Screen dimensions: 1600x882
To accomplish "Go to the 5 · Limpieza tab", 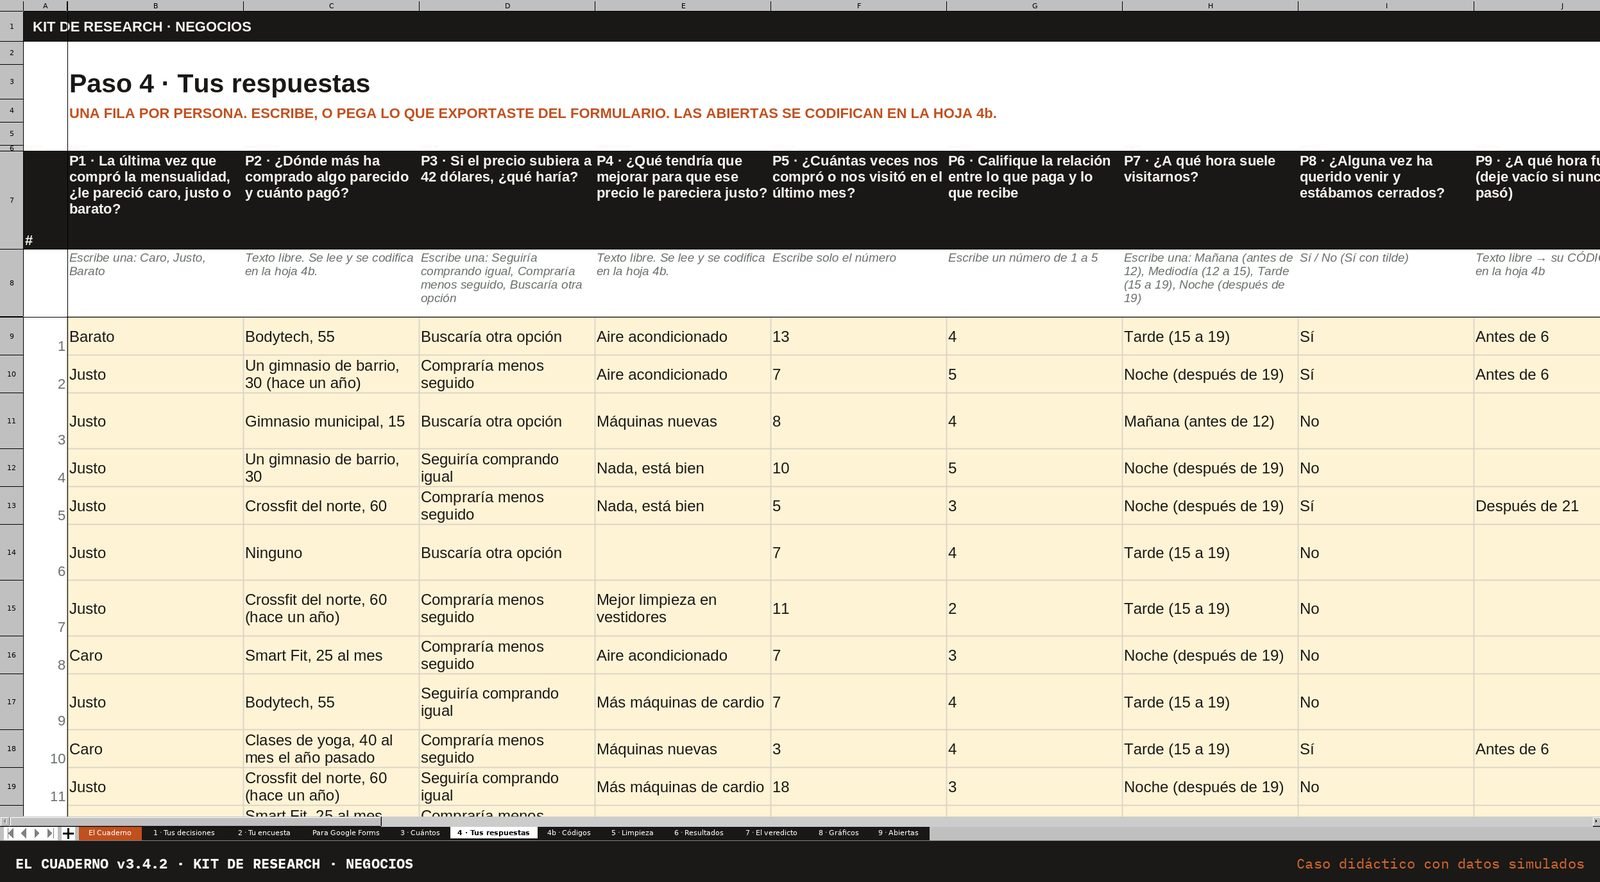I will tap(632, 833).
